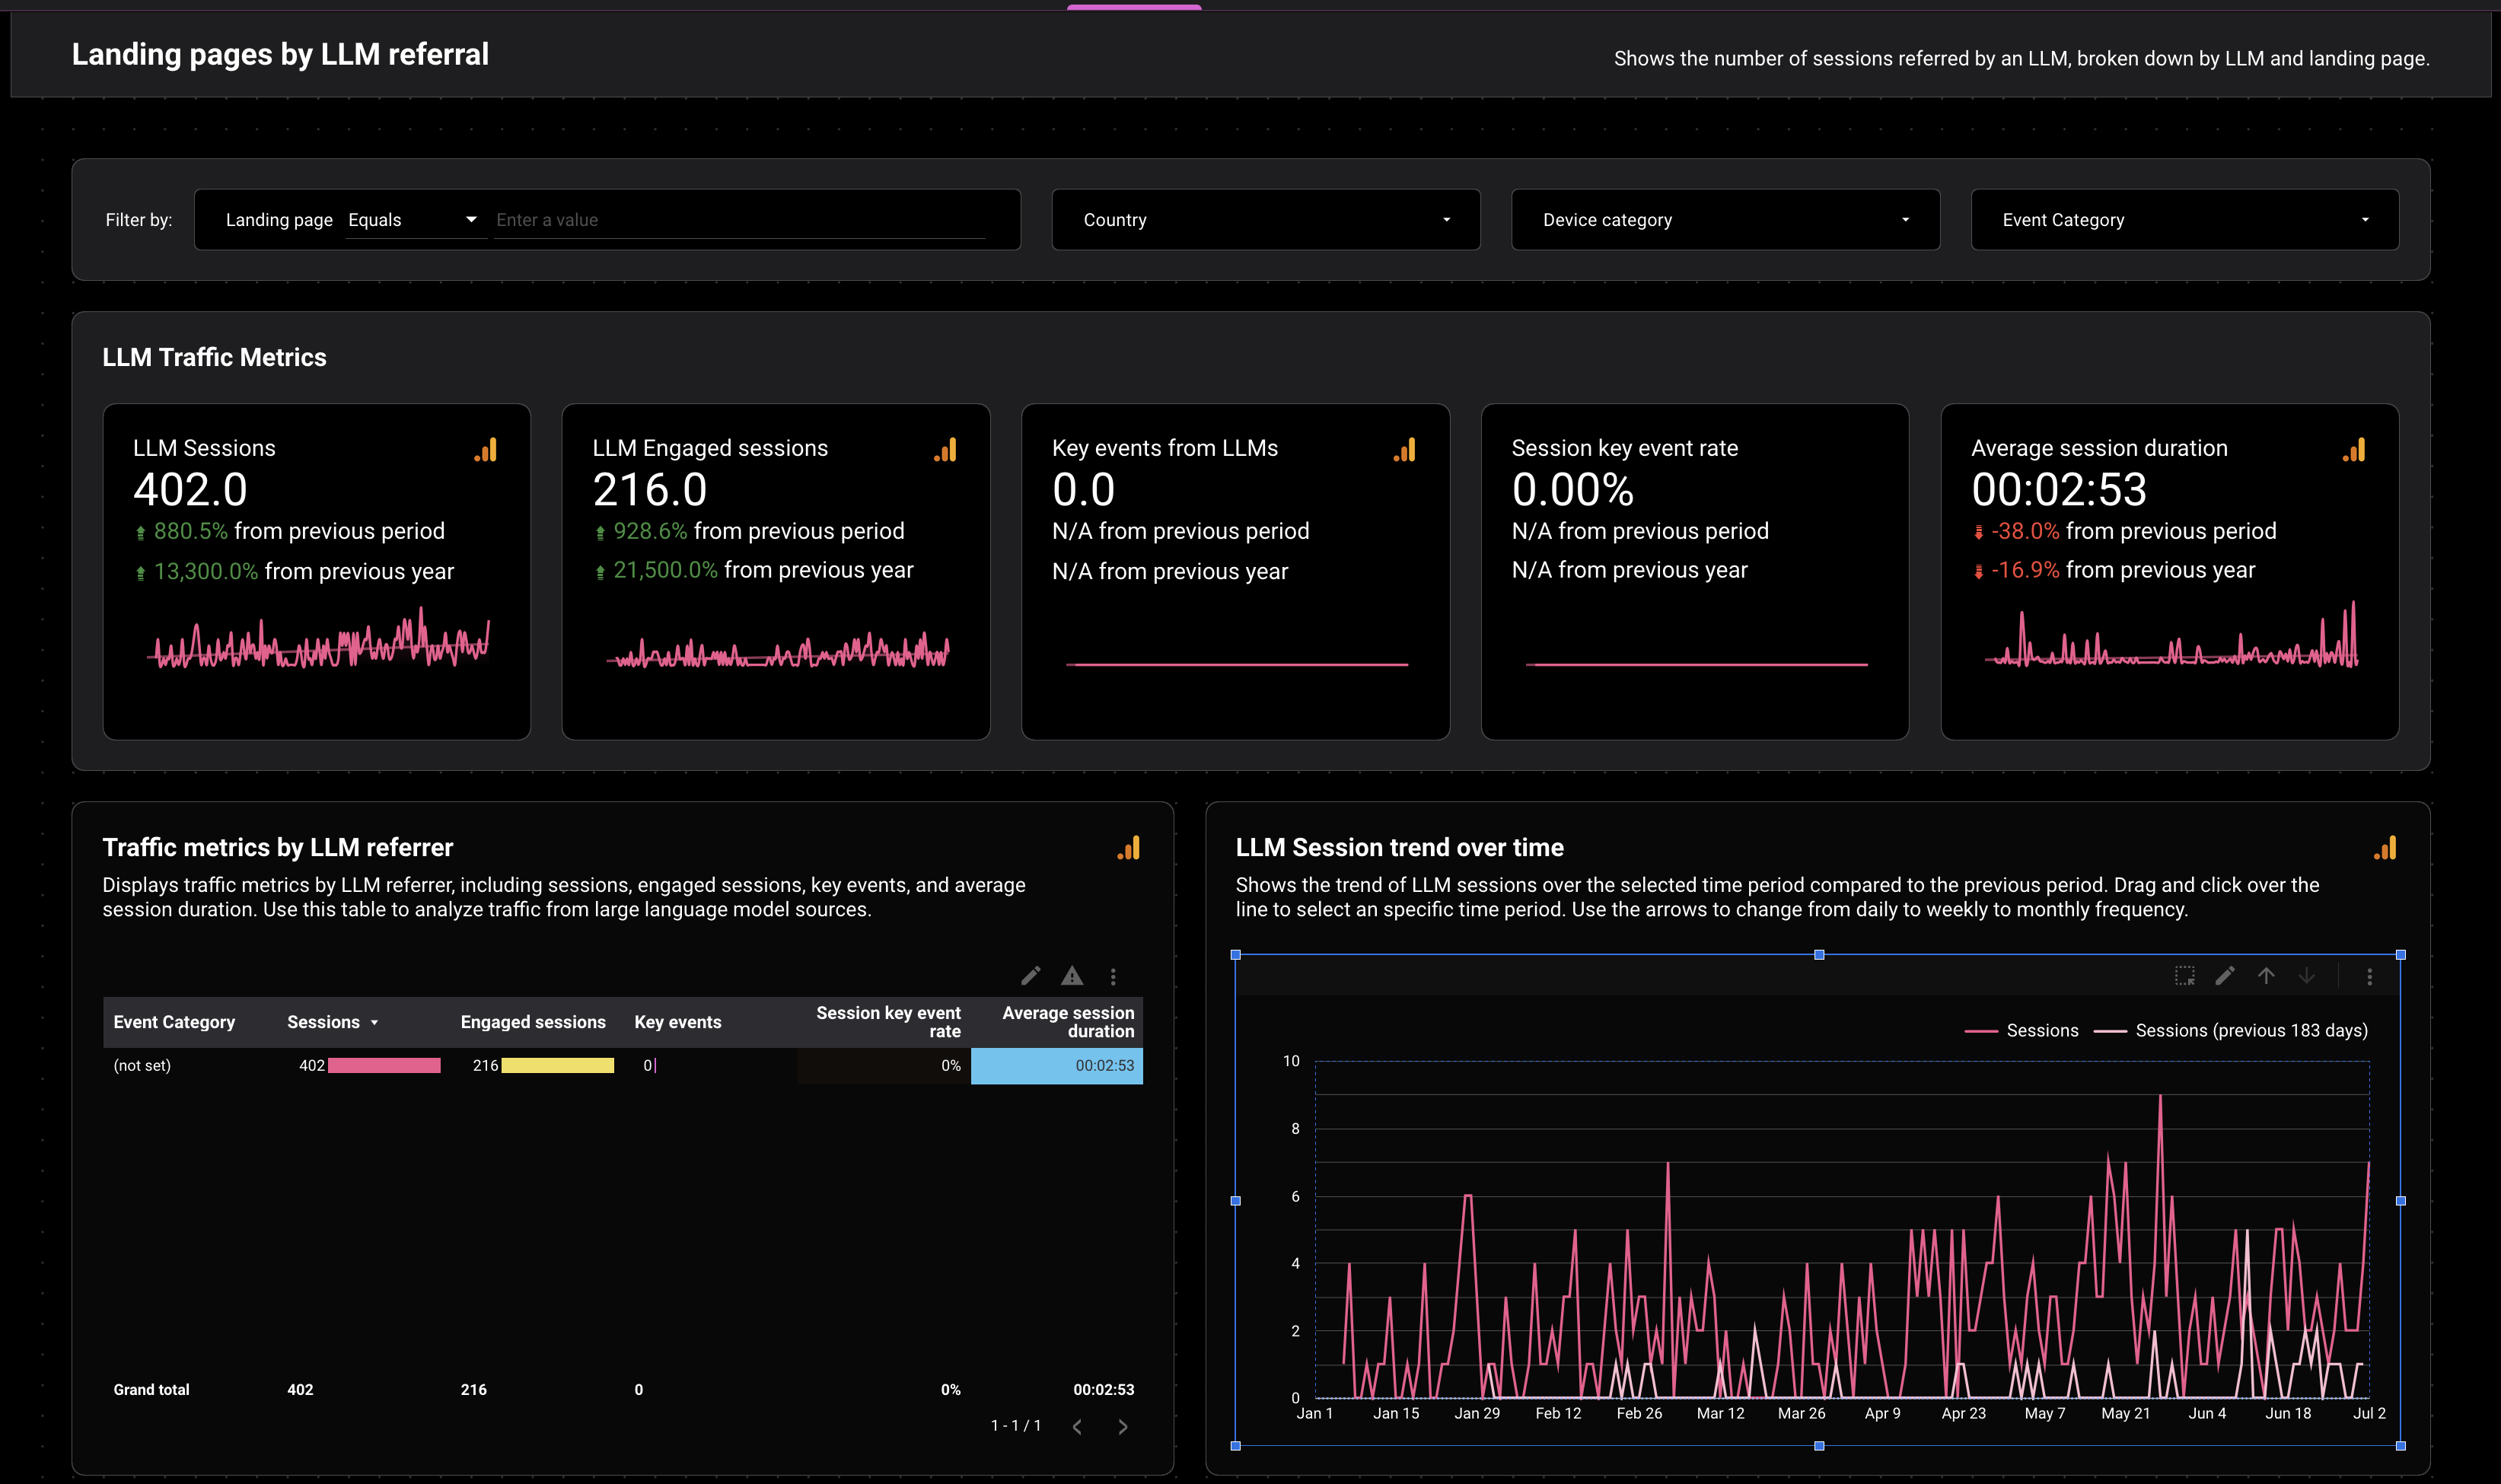The width and height of the screenshot is (2501, 1484).
Task: Decrease trend chart frequency with the down arrow
Action: coord(2307,976)
